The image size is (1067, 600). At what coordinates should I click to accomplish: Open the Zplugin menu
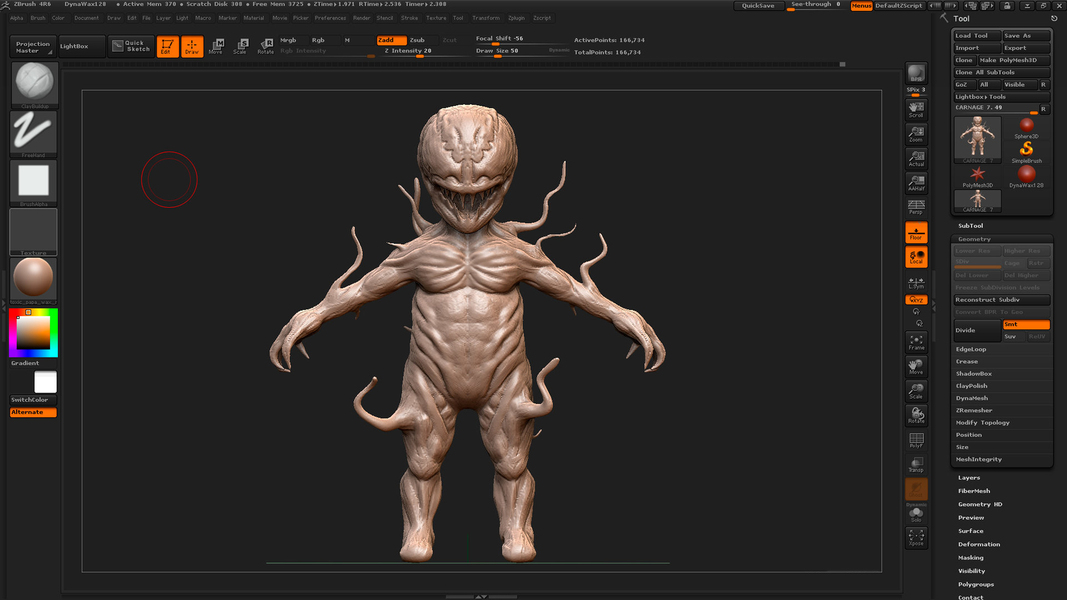[516, 18]
